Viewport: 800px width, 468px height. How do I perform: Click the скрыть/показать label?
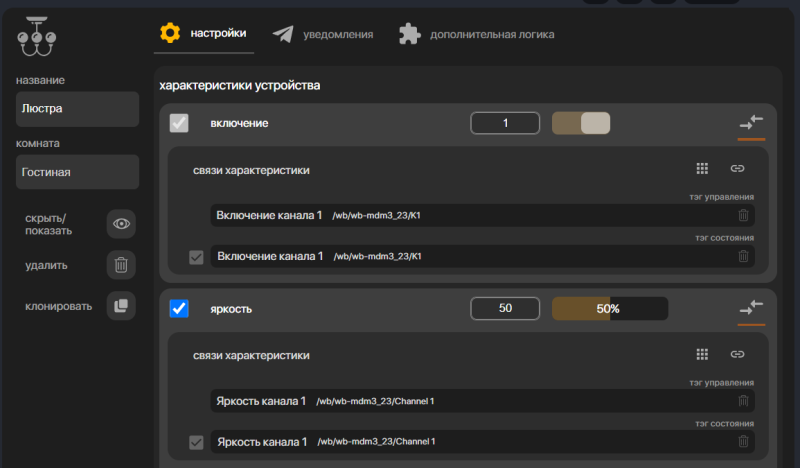tap(48, 225)
